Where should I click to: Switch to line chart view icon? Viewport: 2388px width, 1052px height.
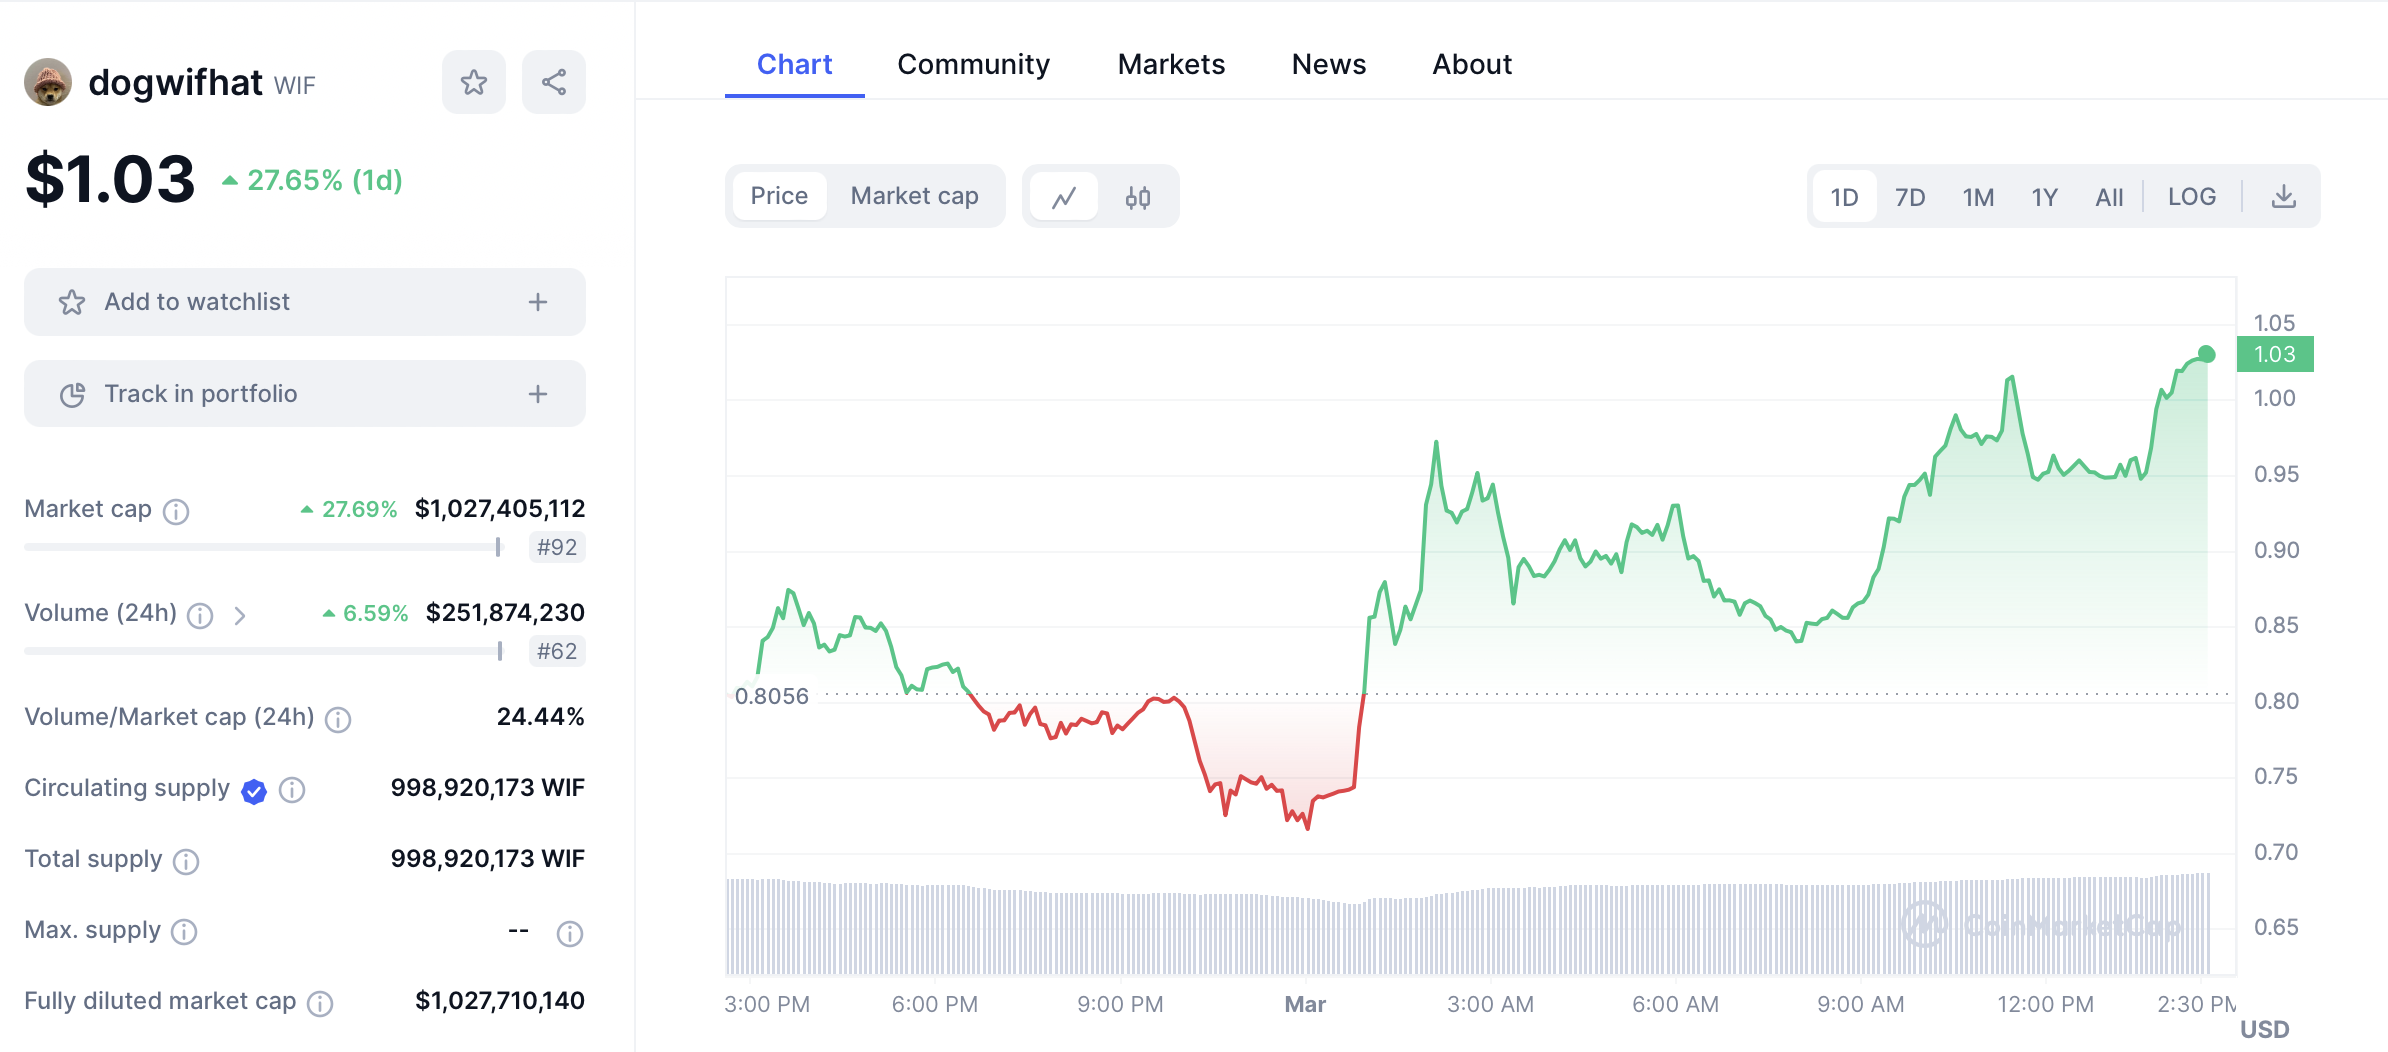(1064, 197)
